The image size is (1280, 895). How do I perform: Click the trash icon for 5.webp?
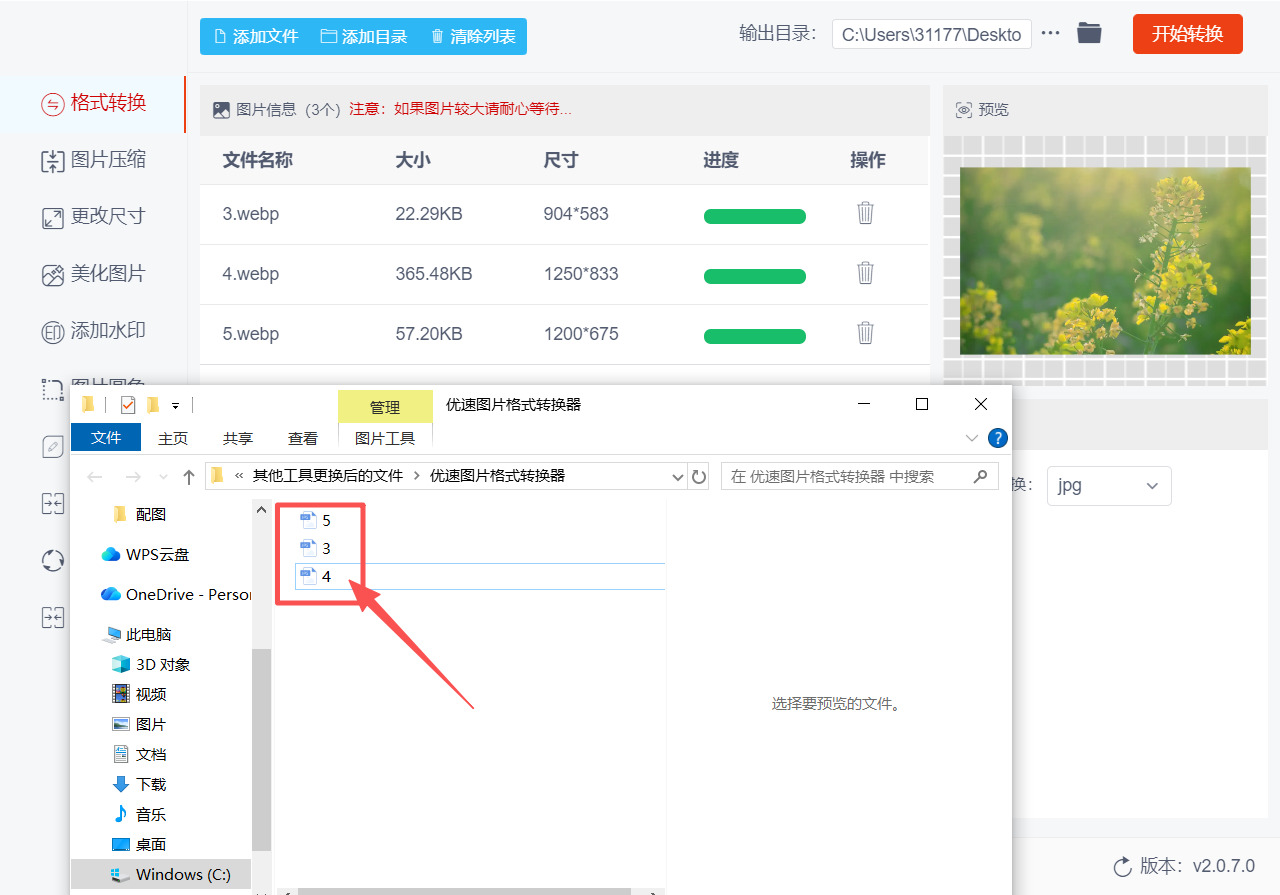coord(866,333)
